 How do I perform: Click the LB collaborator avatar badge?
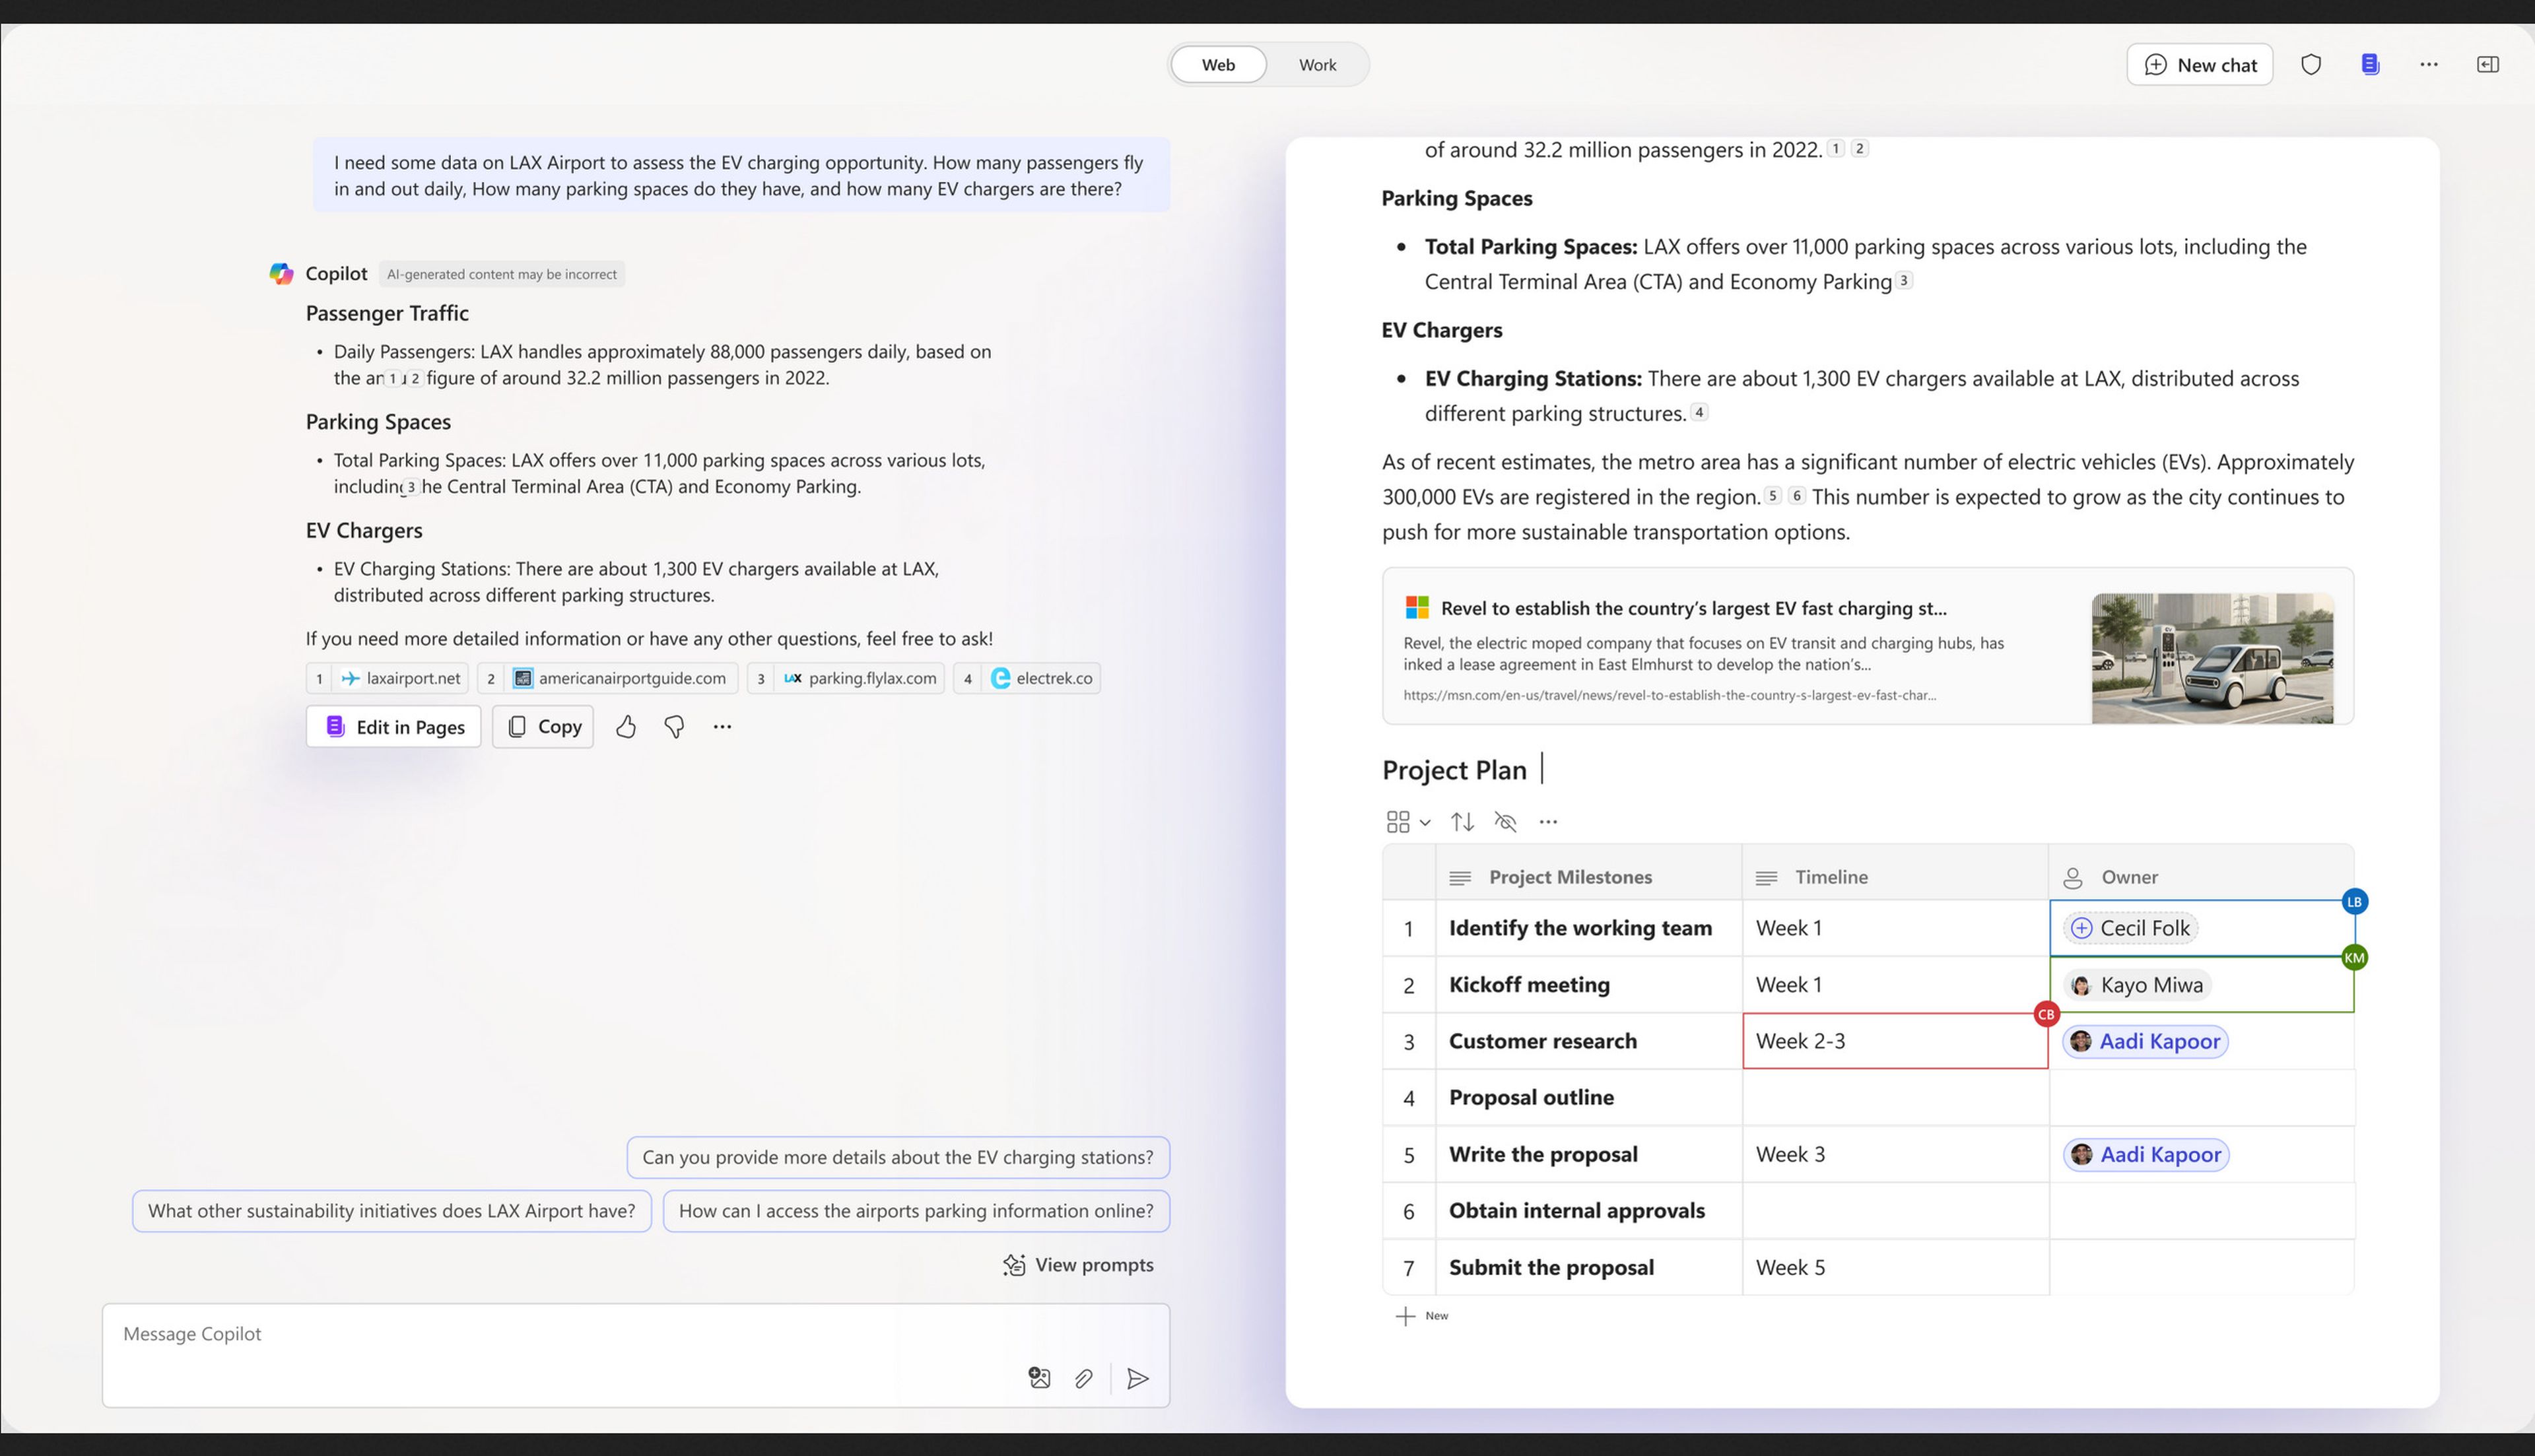(x=2354, y=902)
